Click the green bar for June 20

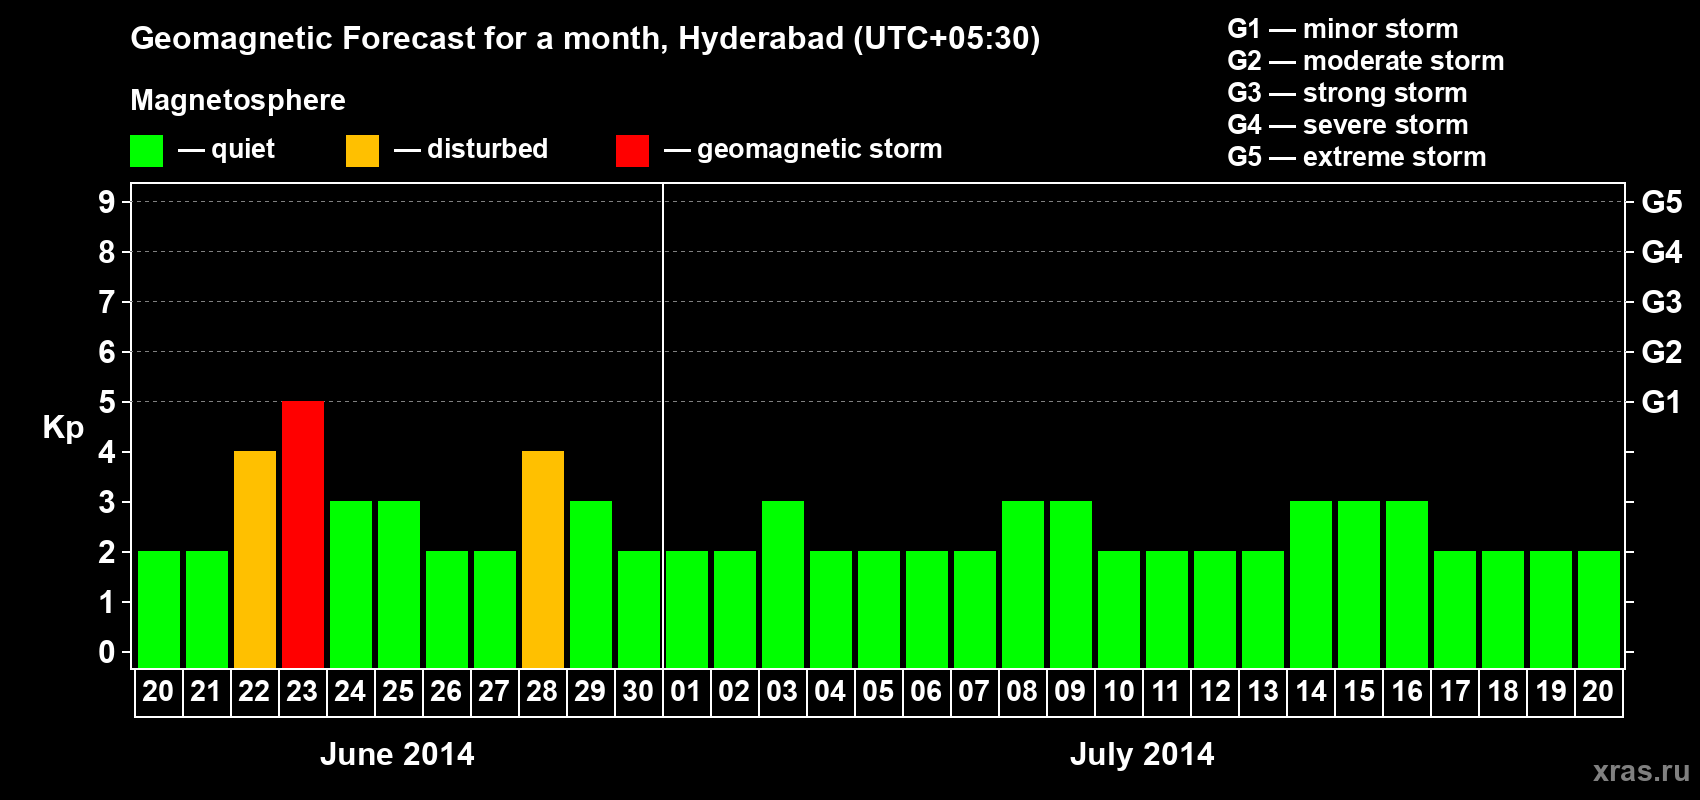click(159, 610)
